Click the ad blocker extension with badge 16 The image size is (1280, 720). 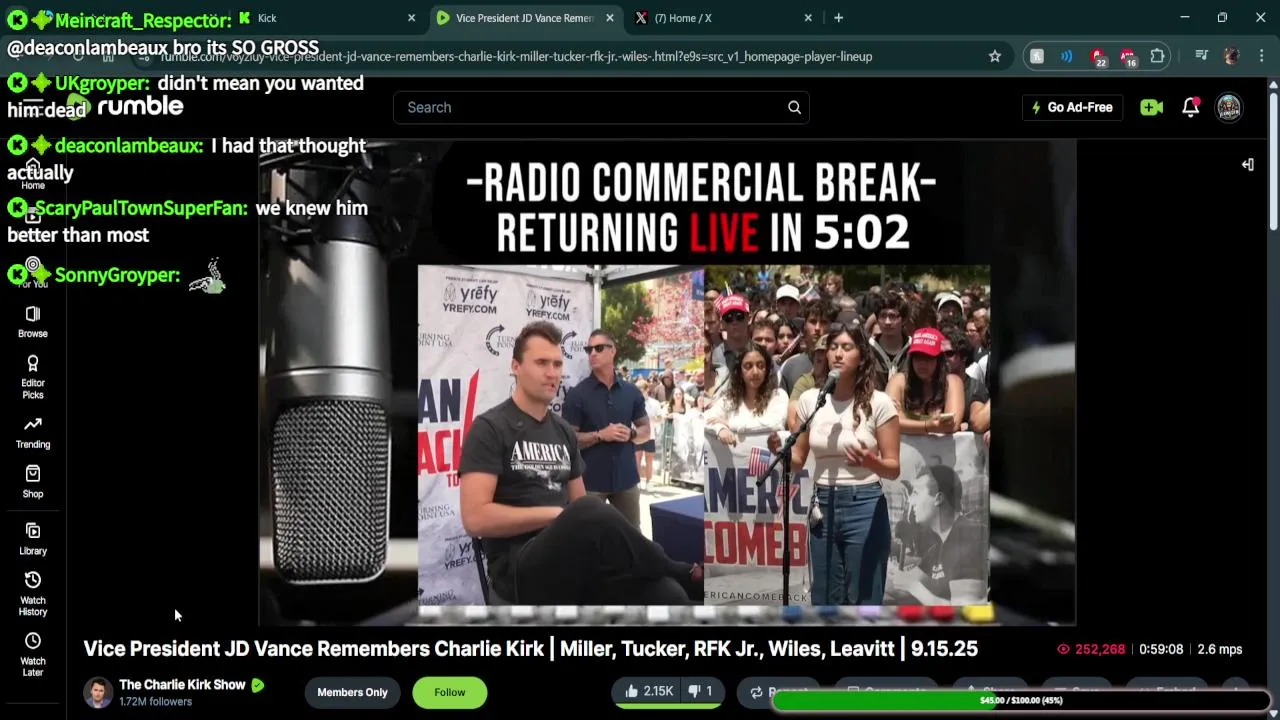(1128, 57)
